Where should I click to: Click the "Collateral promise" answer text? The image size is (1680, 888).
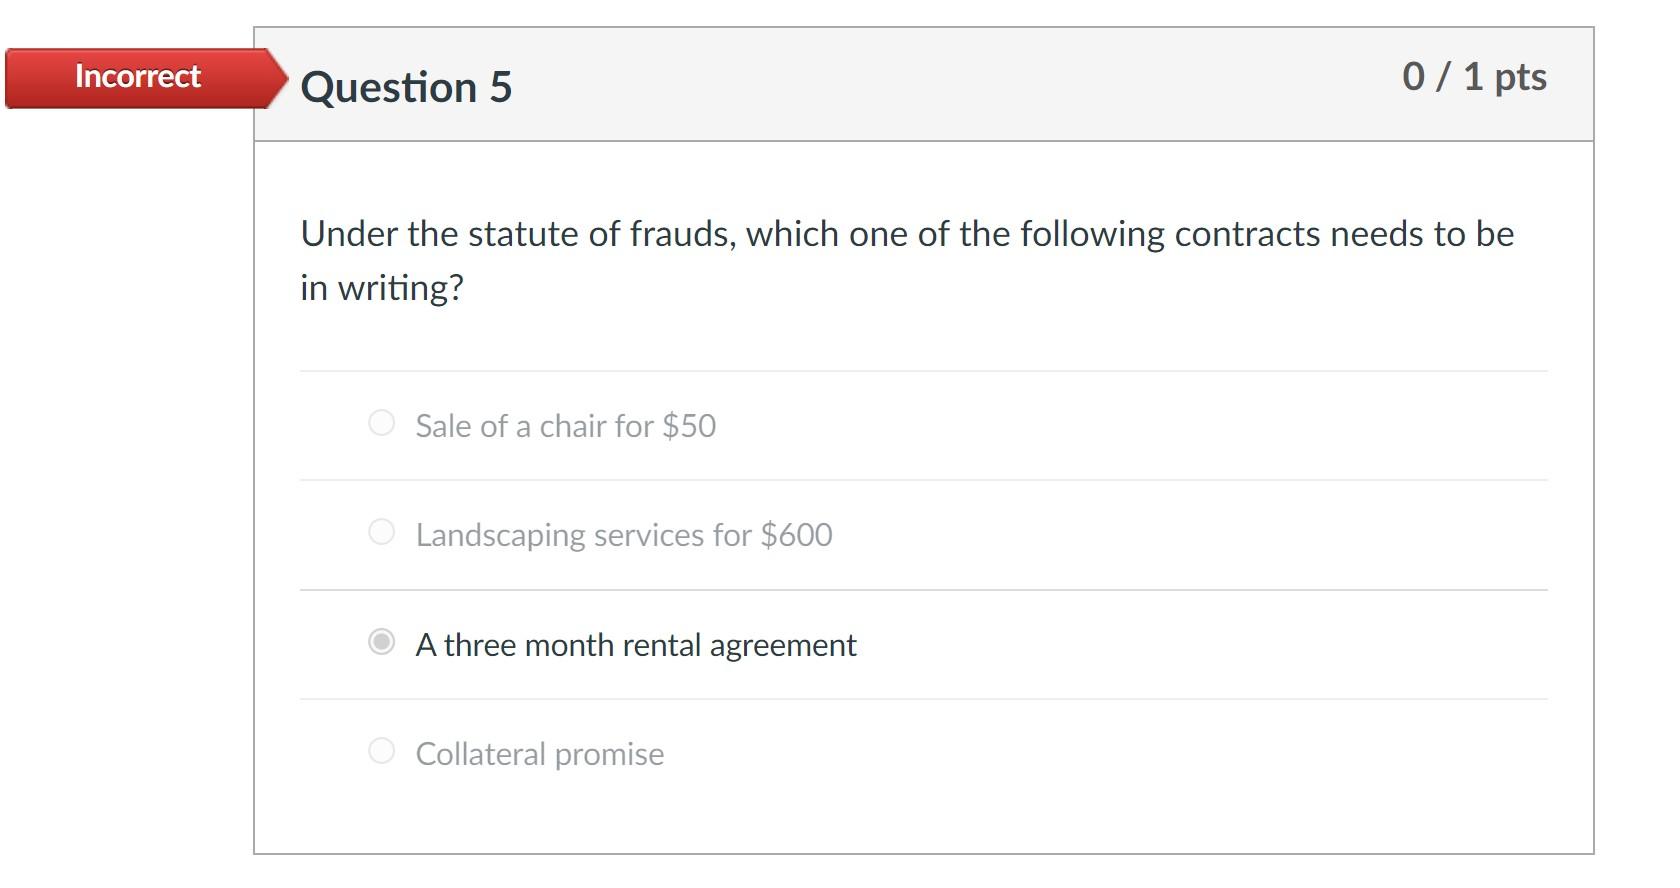click(540, 754)
